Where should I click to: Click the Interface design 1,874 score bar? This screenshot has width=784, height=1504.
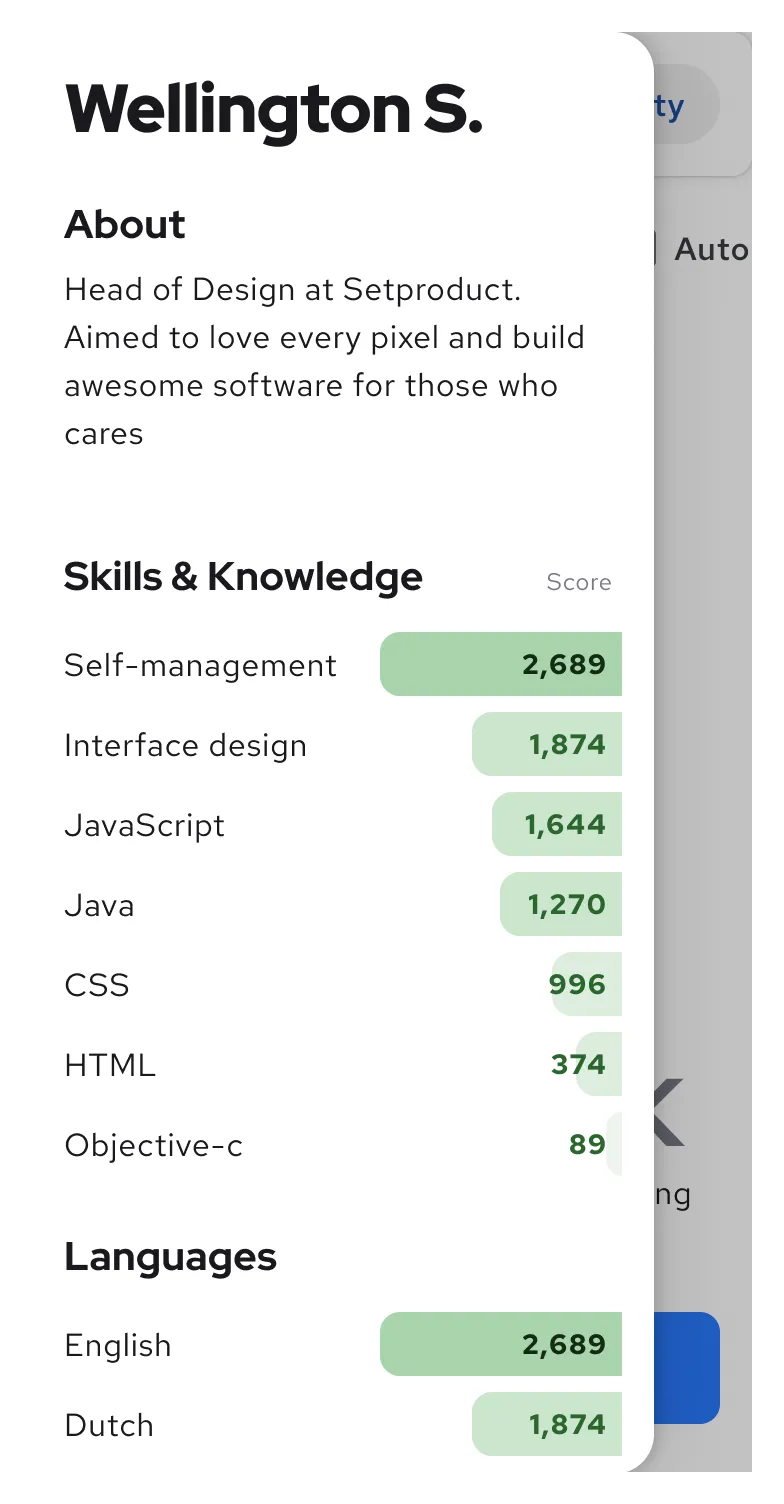tap(547, 744)
